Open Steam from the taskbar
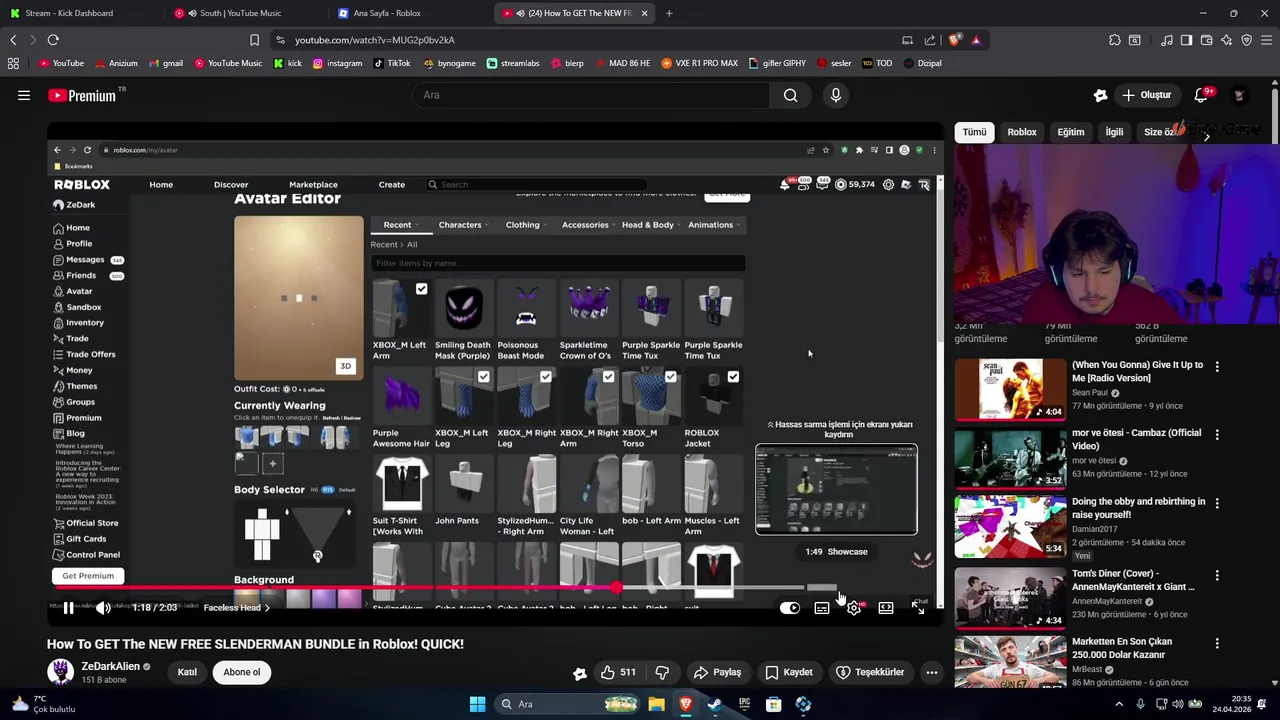 (x=715, y=704)
